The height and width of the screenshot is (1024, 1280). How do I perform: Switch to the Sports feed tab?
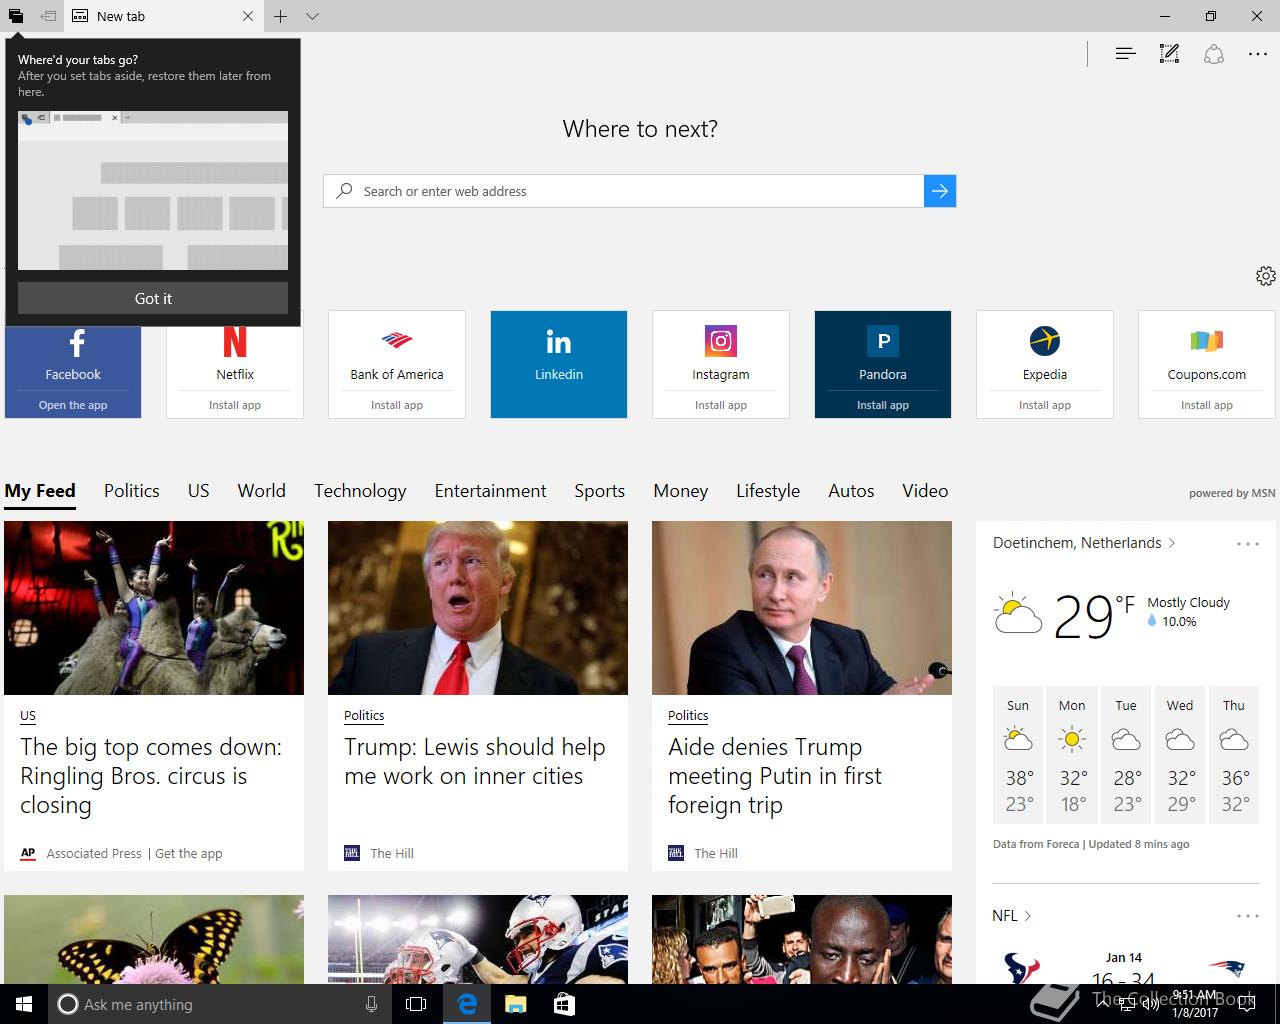pyautogui.click(x=600, y=491)
